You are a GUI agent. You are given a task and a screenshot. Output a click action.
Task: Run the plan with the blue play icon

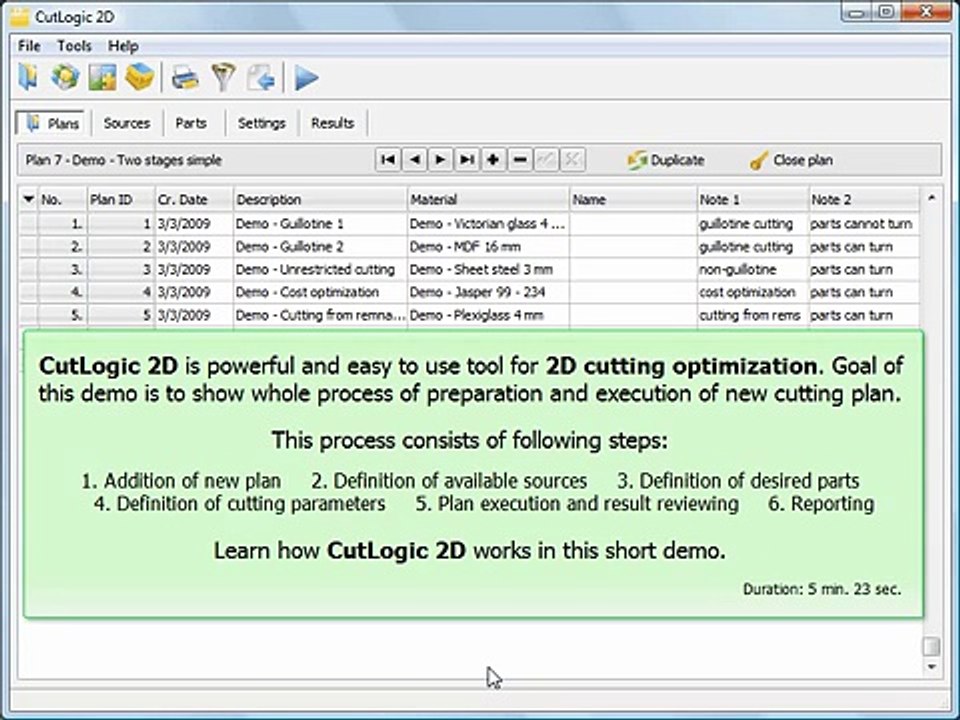306,78
